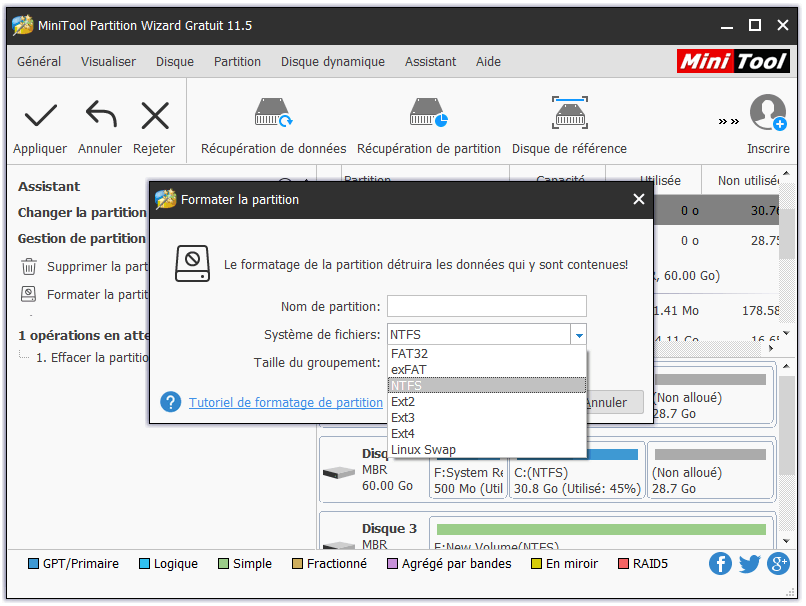
Task: Select pending operation Effacer la partition
Action: pos(92,358)
